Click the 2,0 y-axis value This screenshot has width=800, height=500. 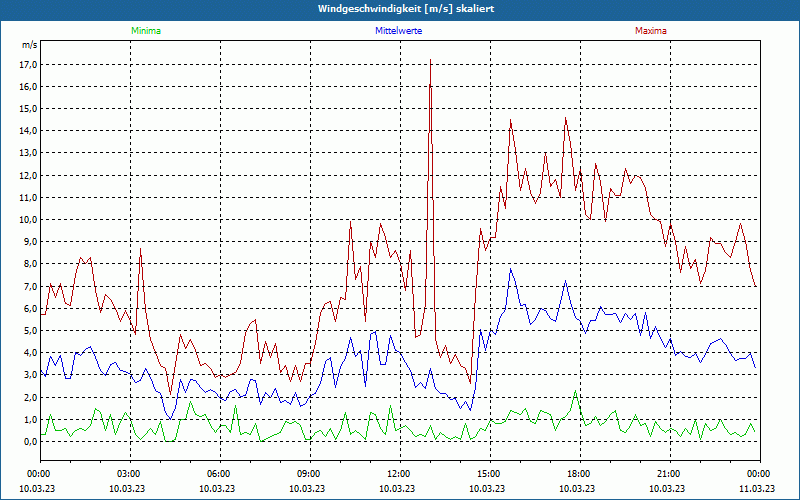(x=28, y=397)
